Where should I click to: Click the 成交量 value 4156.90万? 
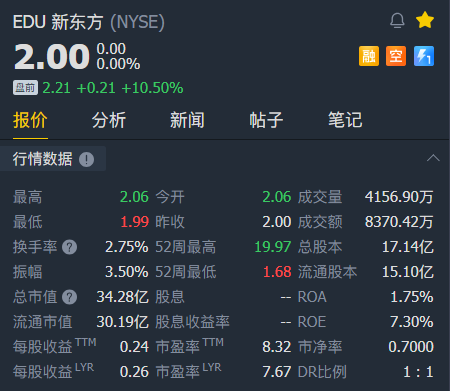[399, 197]
